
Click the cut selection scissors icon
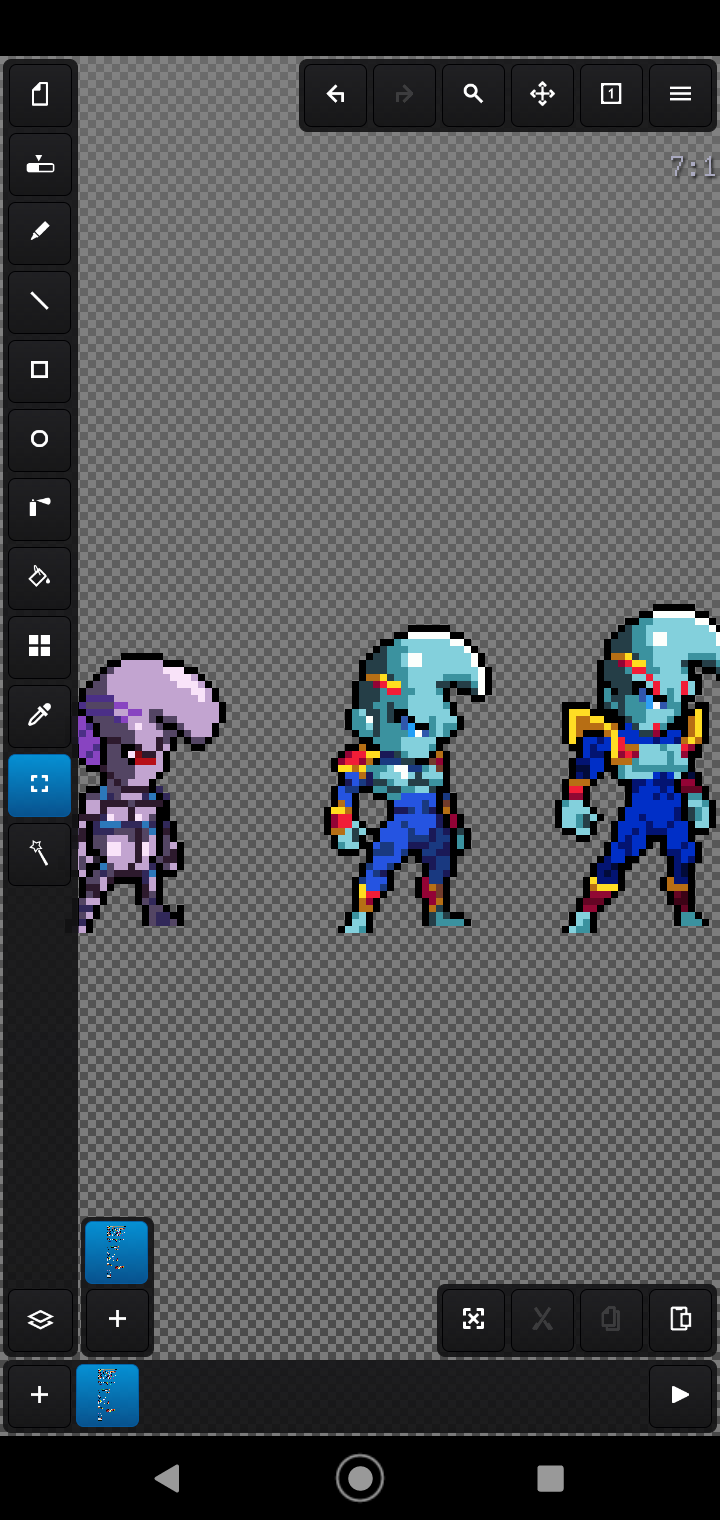coord(543,1320)
